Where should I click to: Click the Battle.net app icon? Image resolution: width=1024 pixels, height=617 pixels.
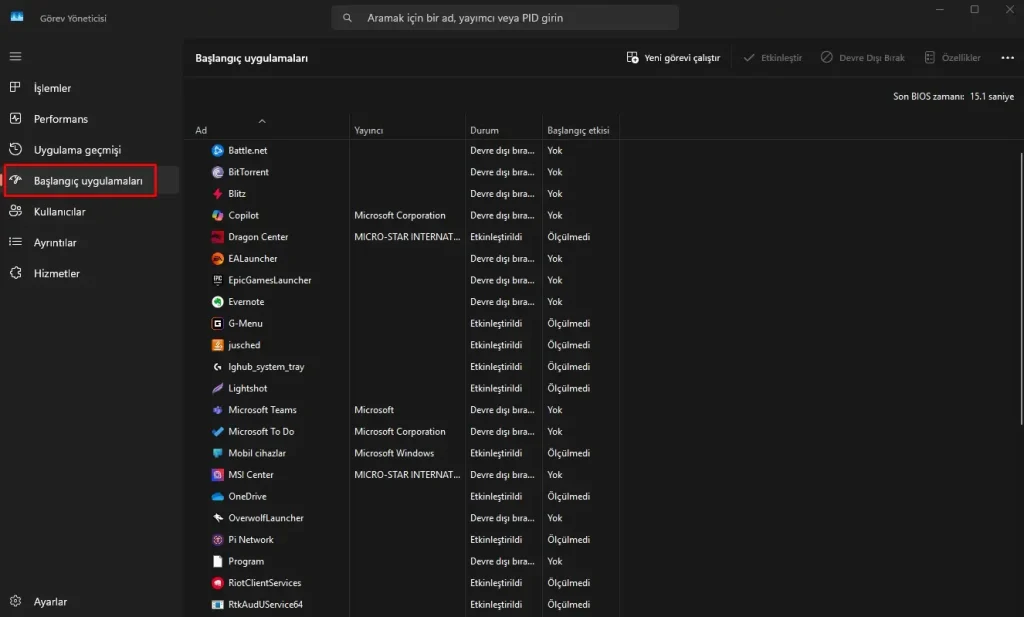217,150
